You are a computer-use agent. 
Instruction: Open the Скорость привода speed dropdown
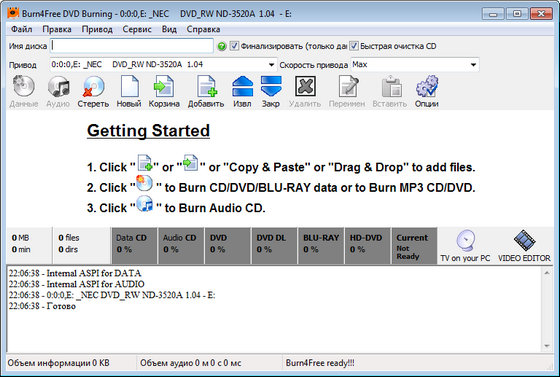[x=473, y=65]
